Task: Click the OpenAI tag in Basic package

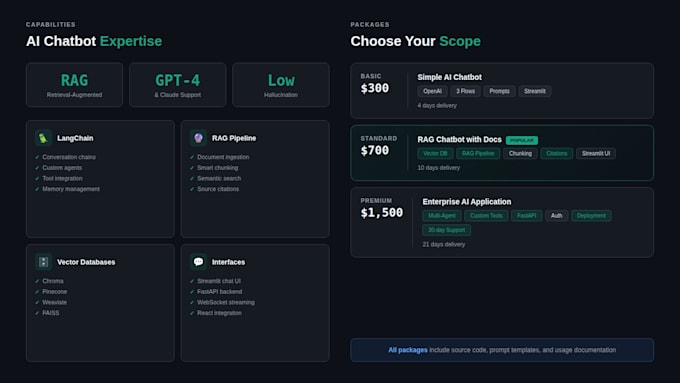Action: click(x=432, y=91)
